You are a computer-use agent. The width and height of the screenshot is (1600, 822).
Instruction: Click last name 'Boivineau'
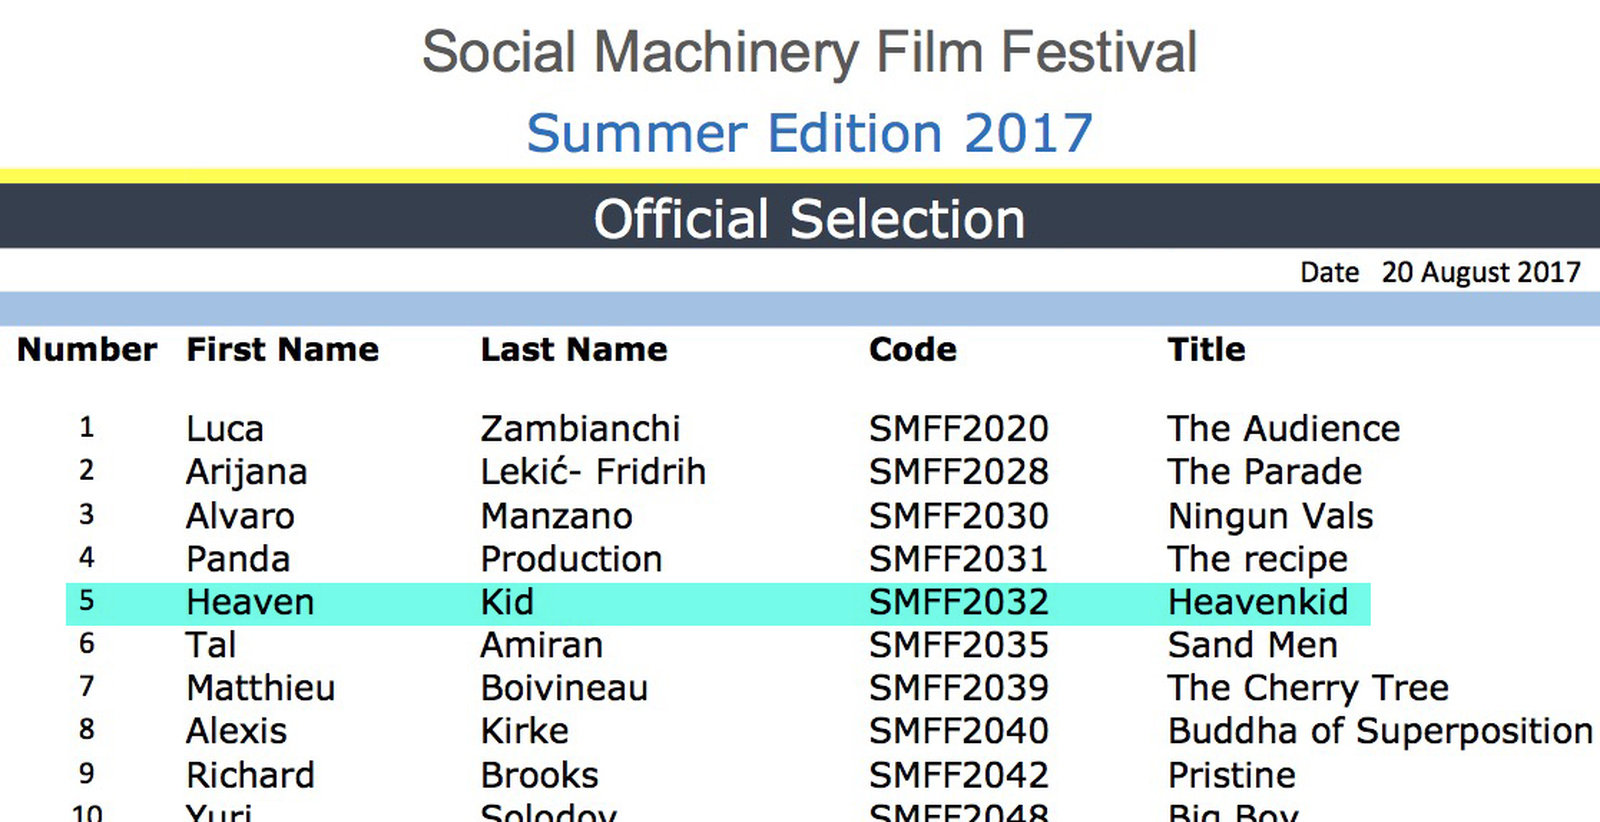pos(564,688)
